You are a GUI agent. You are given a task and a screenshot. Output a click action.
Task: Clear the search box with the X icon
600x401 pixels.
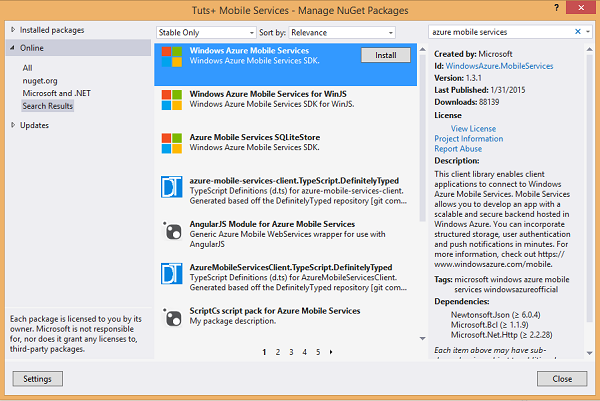pyautogui.click(x=577, y=32)
